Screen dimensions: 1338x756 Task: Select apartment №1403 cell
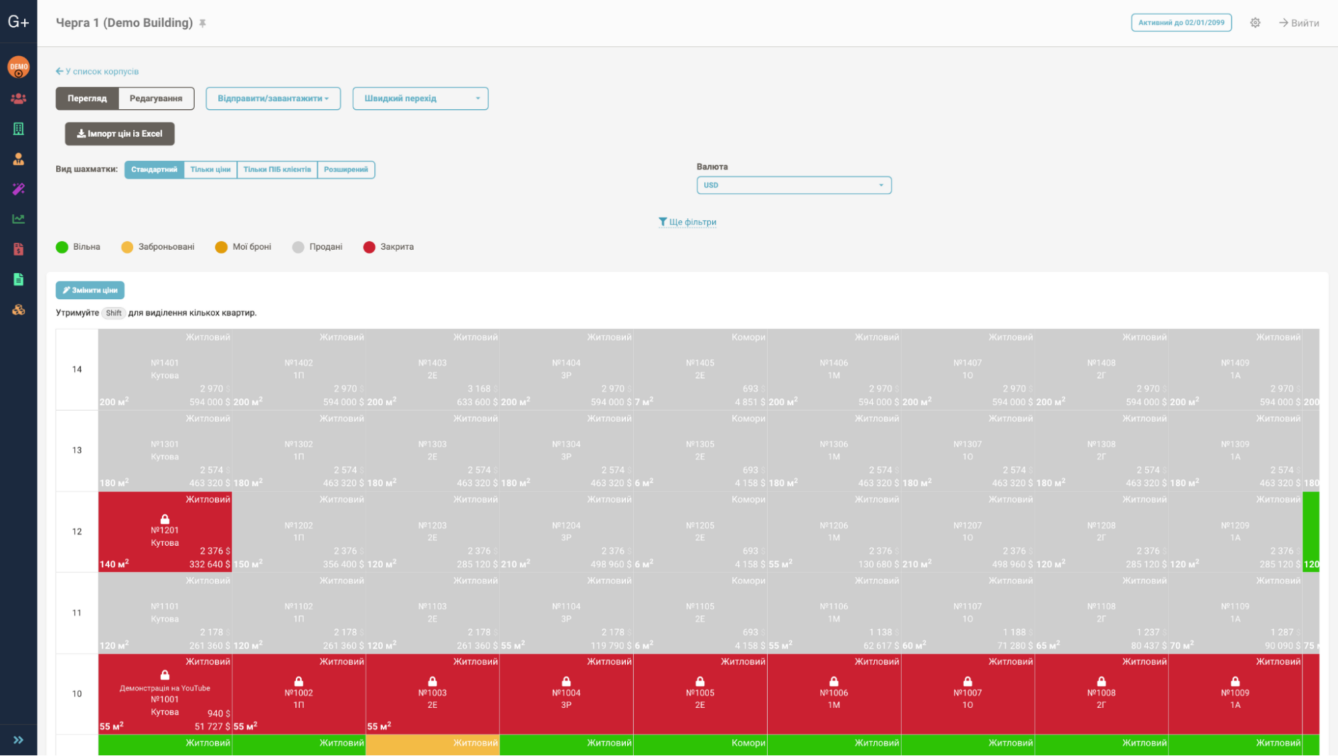click(433, 369)
